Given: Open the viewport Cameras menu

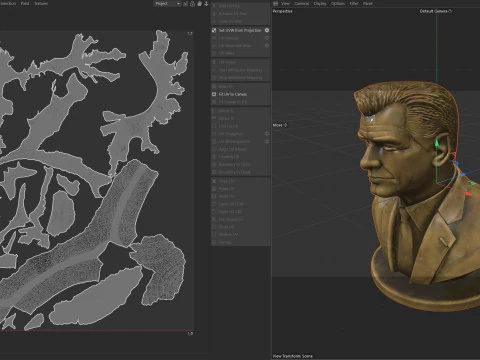Looking at the screenshot, I should pyautogui.click(x=302, y=3).
